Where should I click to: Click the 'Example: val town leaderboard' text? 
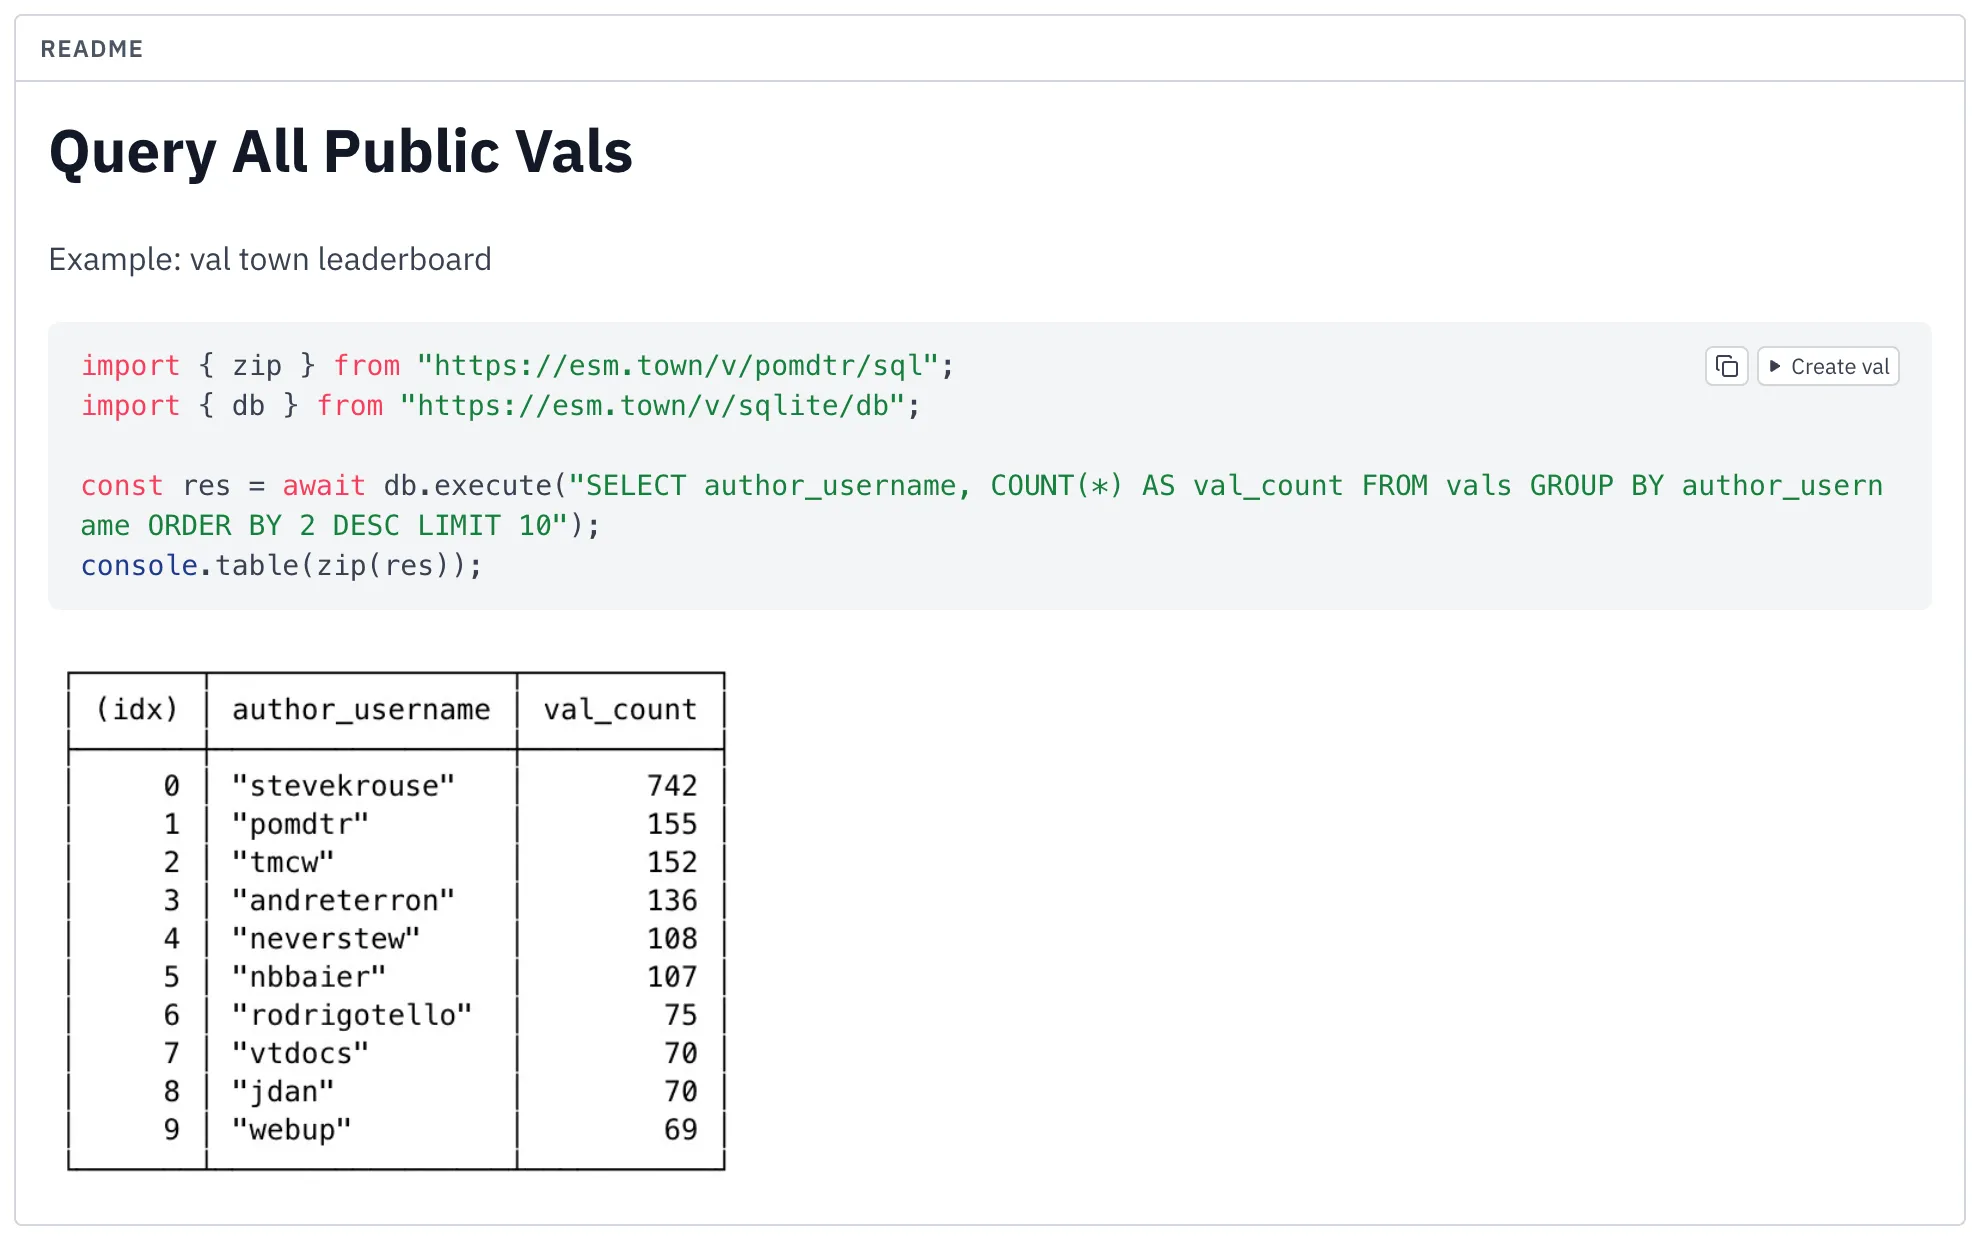(x=270, y=259)
